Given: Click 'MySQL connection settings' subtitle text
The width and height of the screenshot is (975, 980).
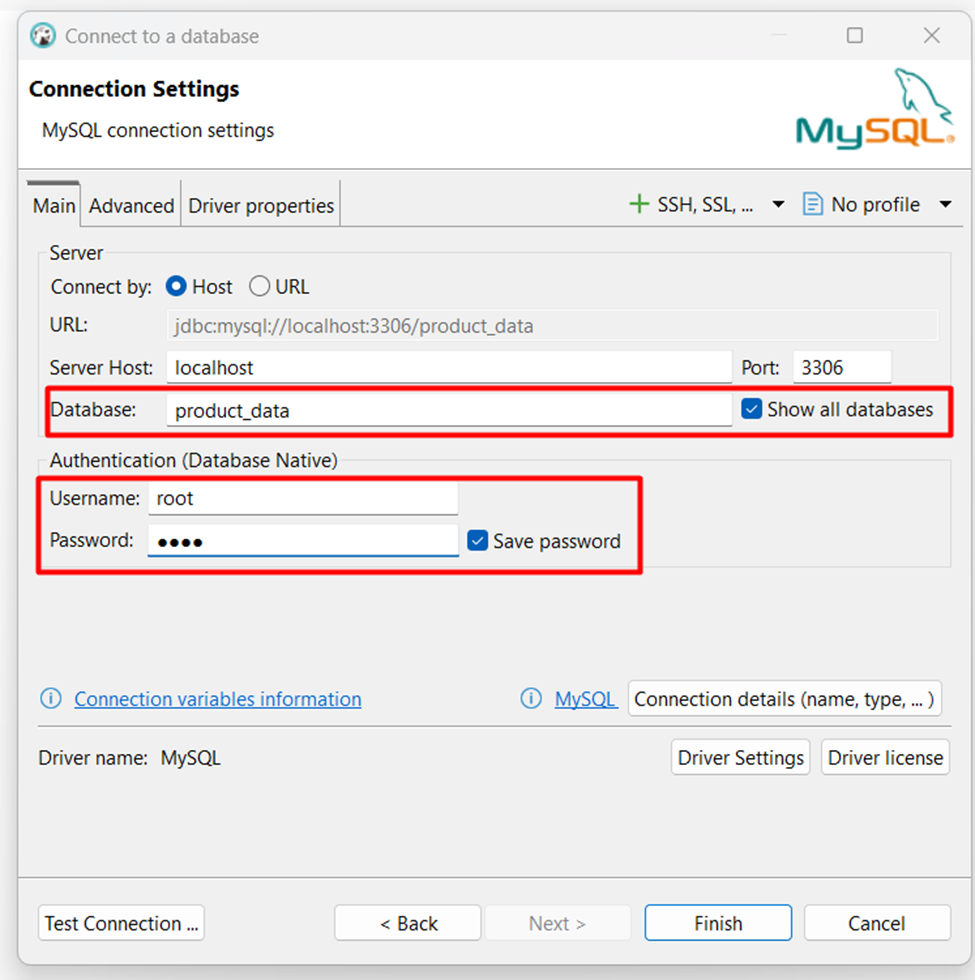Looking at the screenshot, I should pyautogui.click(x=158, y=130).
